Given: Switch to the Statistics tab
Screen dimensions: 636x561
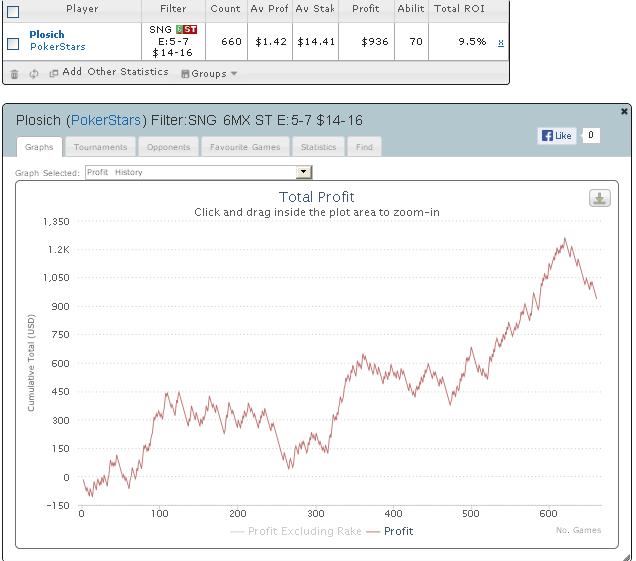Looking at the screenshot, I should pos(318,147).
